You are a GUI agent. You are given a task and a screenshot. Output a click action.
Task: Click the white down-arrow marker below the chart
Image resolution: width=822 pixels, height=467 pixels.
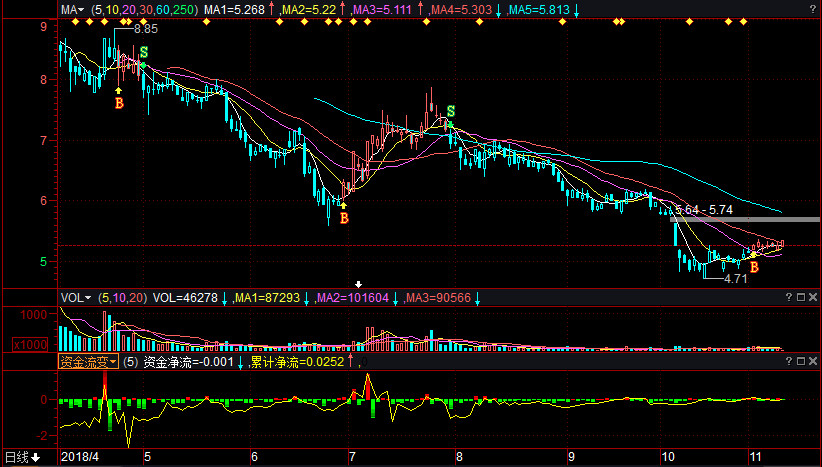point(359,284)
